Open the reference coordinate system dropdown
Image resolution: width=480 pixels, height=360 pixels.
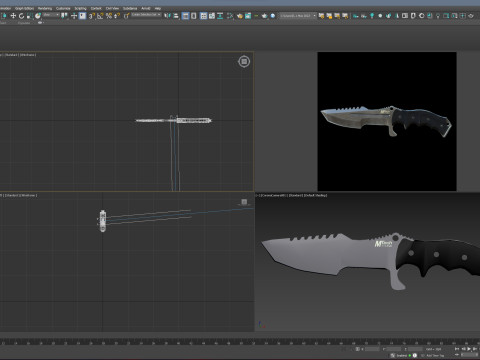tap(51, 15)
